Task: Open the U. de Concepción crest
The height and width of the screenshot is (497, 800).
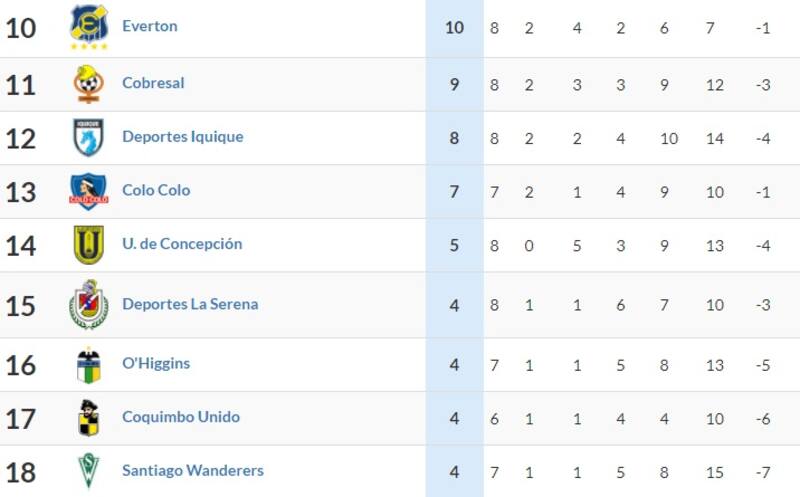Action: coord(89,245)
